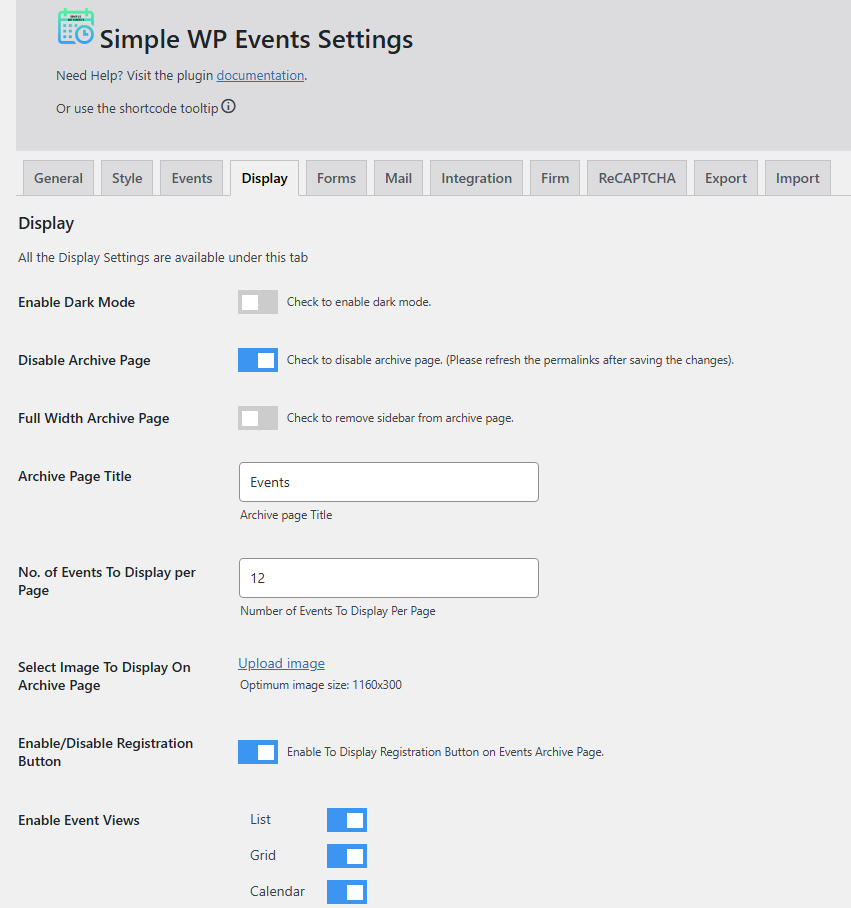
Task: Click the 'Simple WP Events Settings' heading
Action: [x=256, y=39]
